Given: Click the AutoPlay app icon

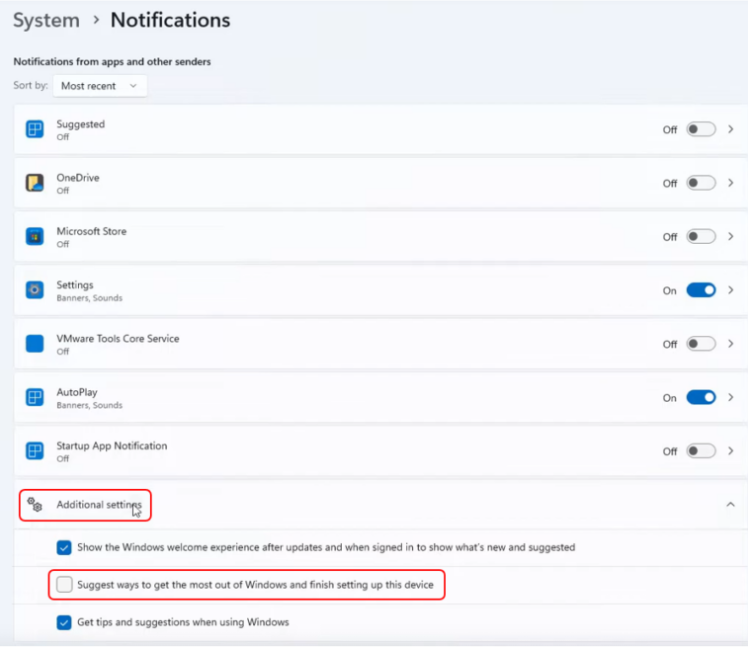Looking at the screenshot, I should 34,397.
